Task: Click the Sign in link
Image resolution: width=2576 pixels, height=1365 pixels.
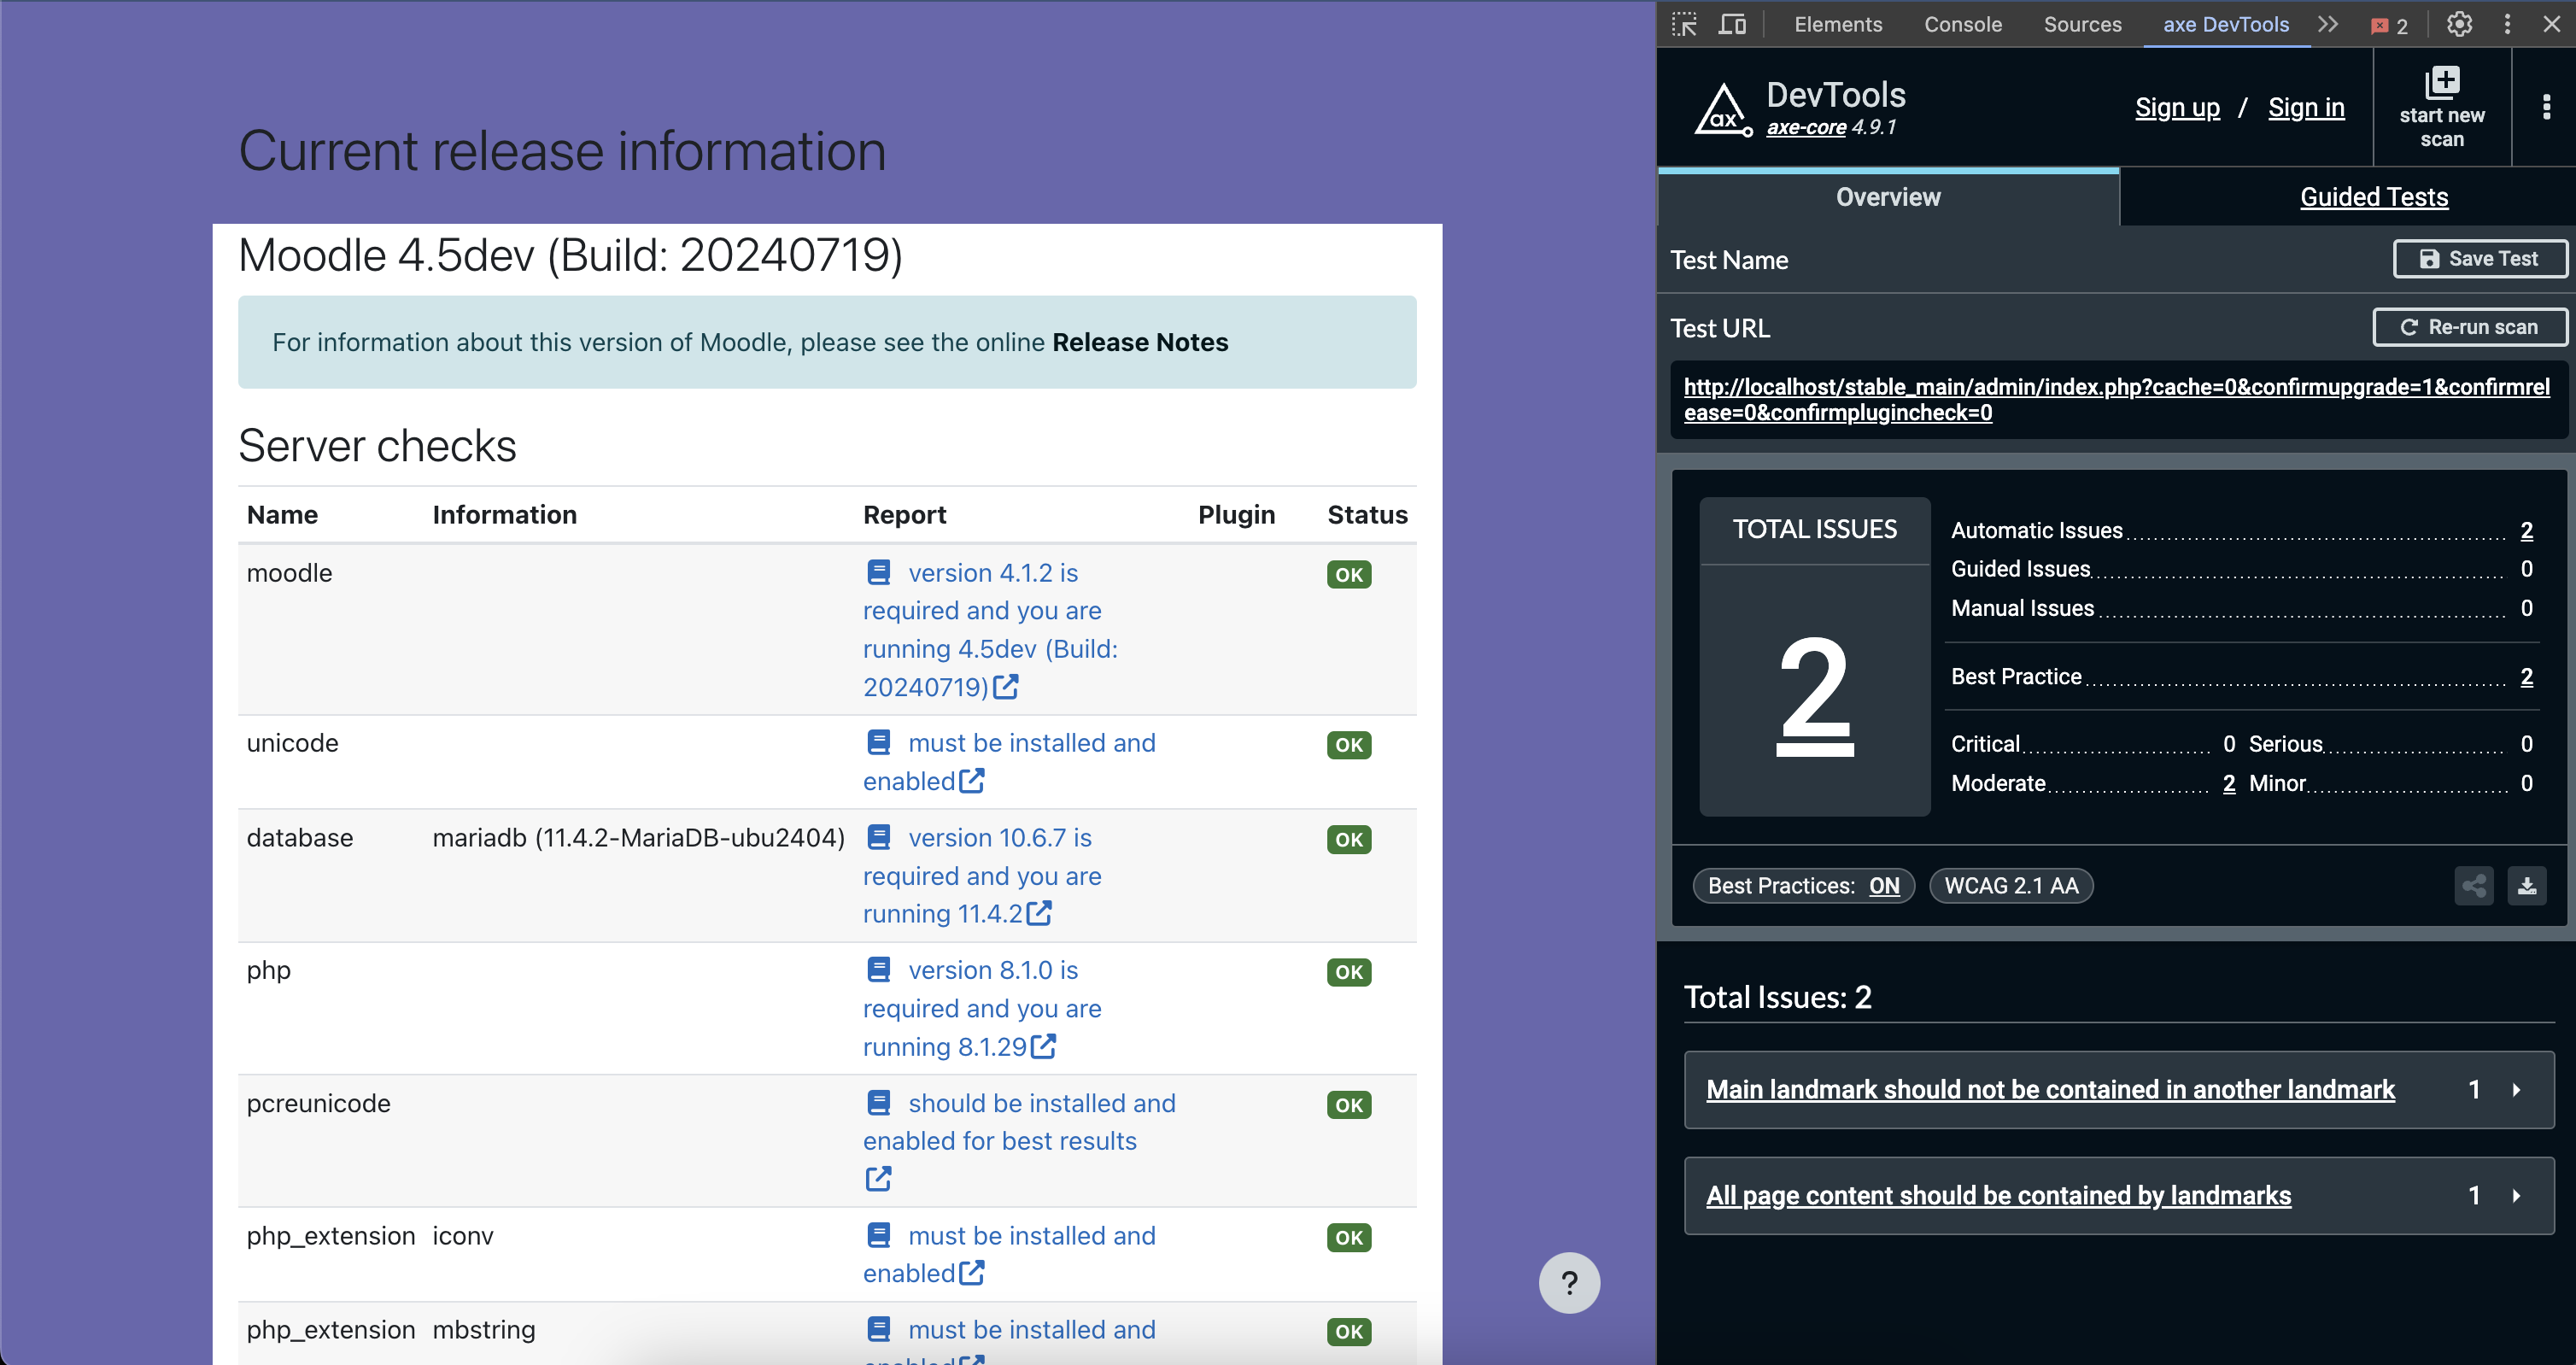Action: (x=2306, y=107)
